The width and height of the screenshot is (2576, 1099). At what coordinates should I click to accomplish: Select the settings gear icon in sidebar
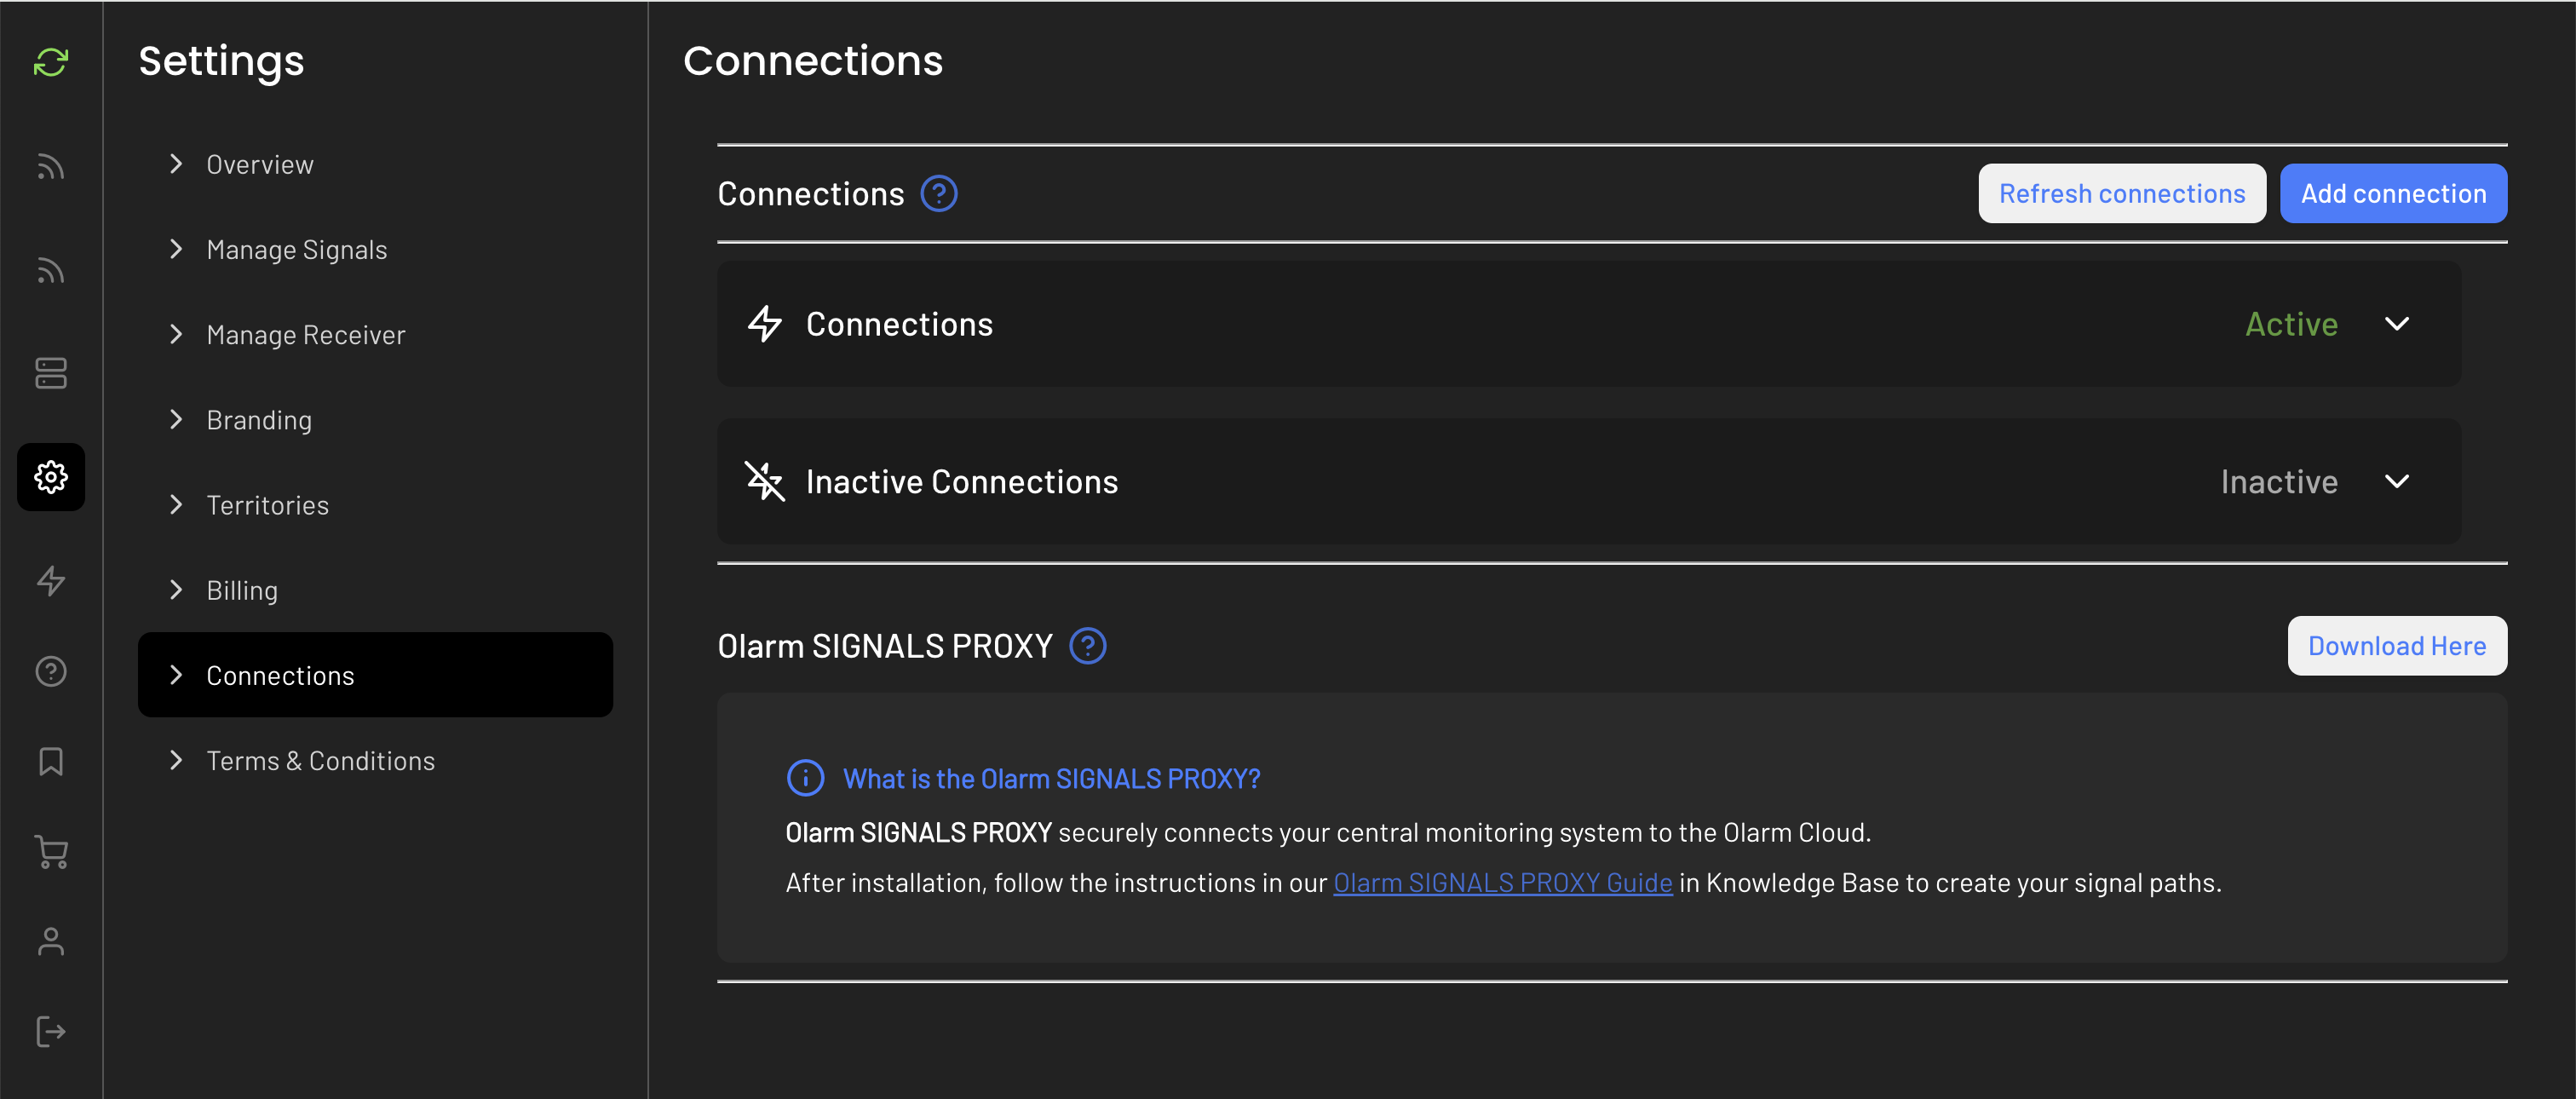(x=51, y=477)
